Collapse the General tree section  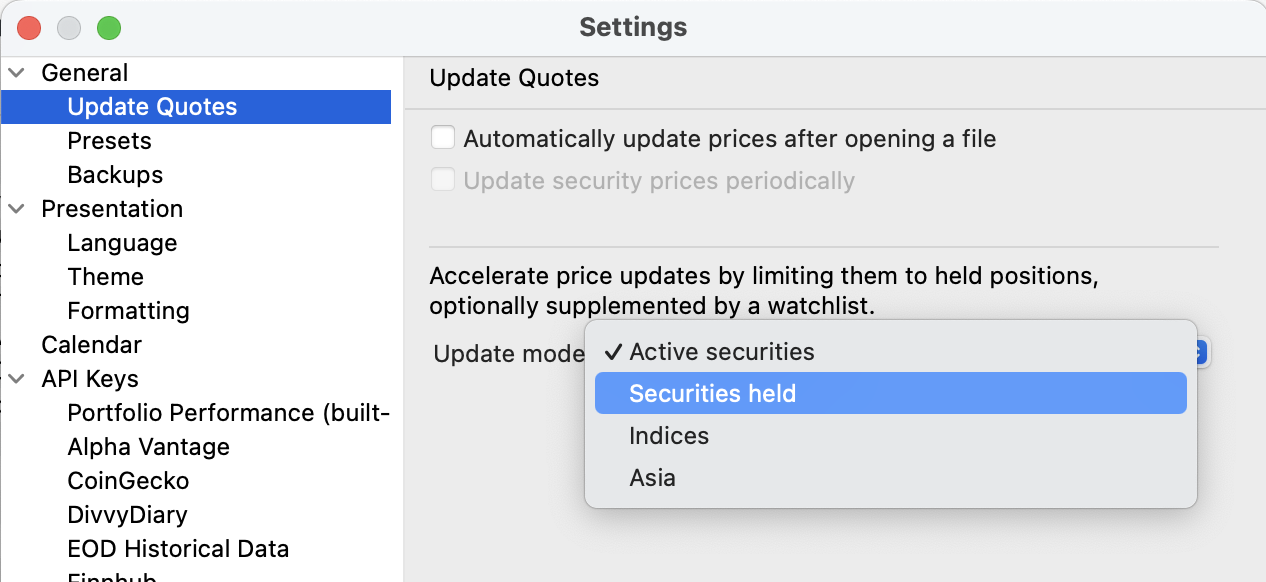[x=17, y=73]
